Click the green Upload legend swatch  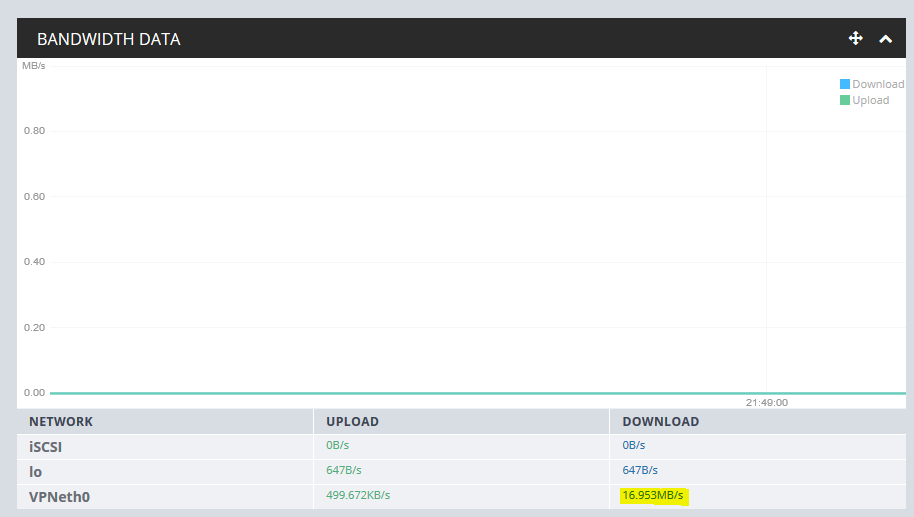click(845, 100)
